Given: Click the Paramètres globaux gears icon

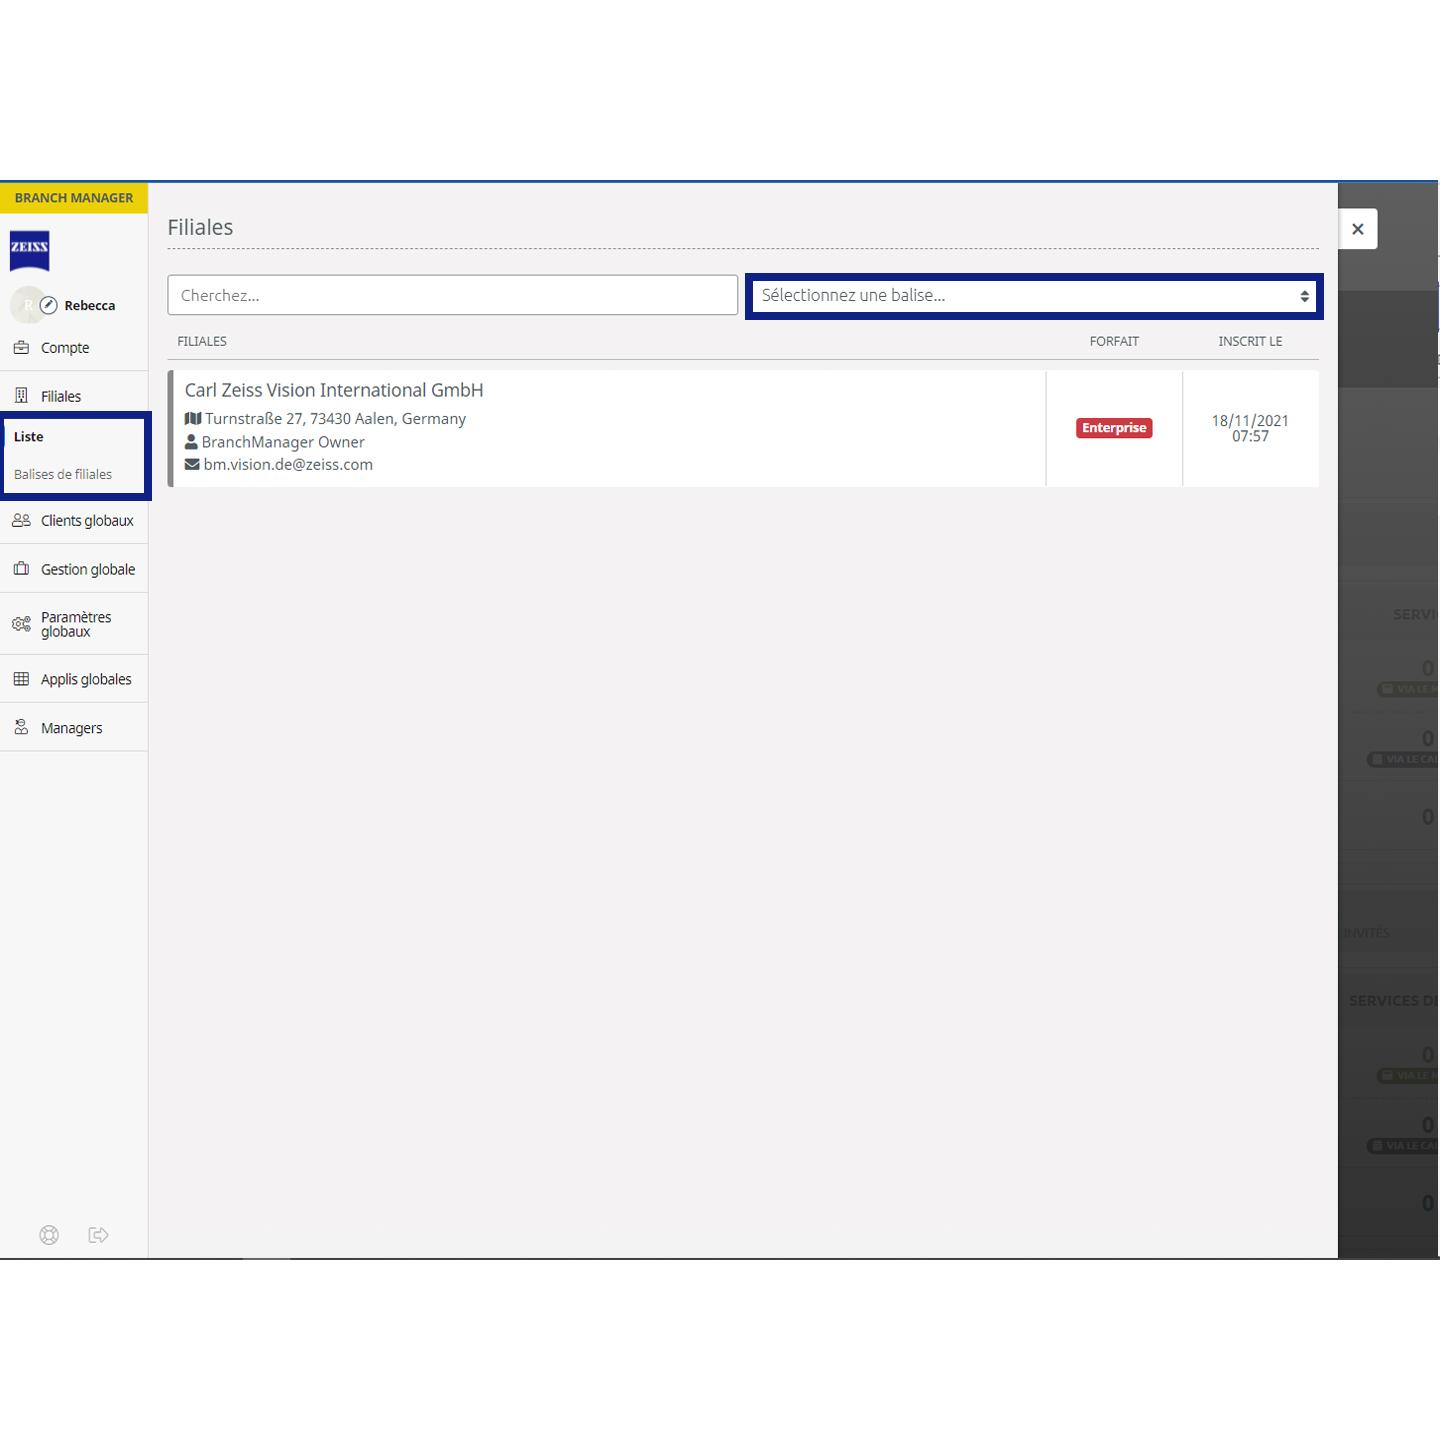Looking at the screenshot, I should click(x=21, y=624).
